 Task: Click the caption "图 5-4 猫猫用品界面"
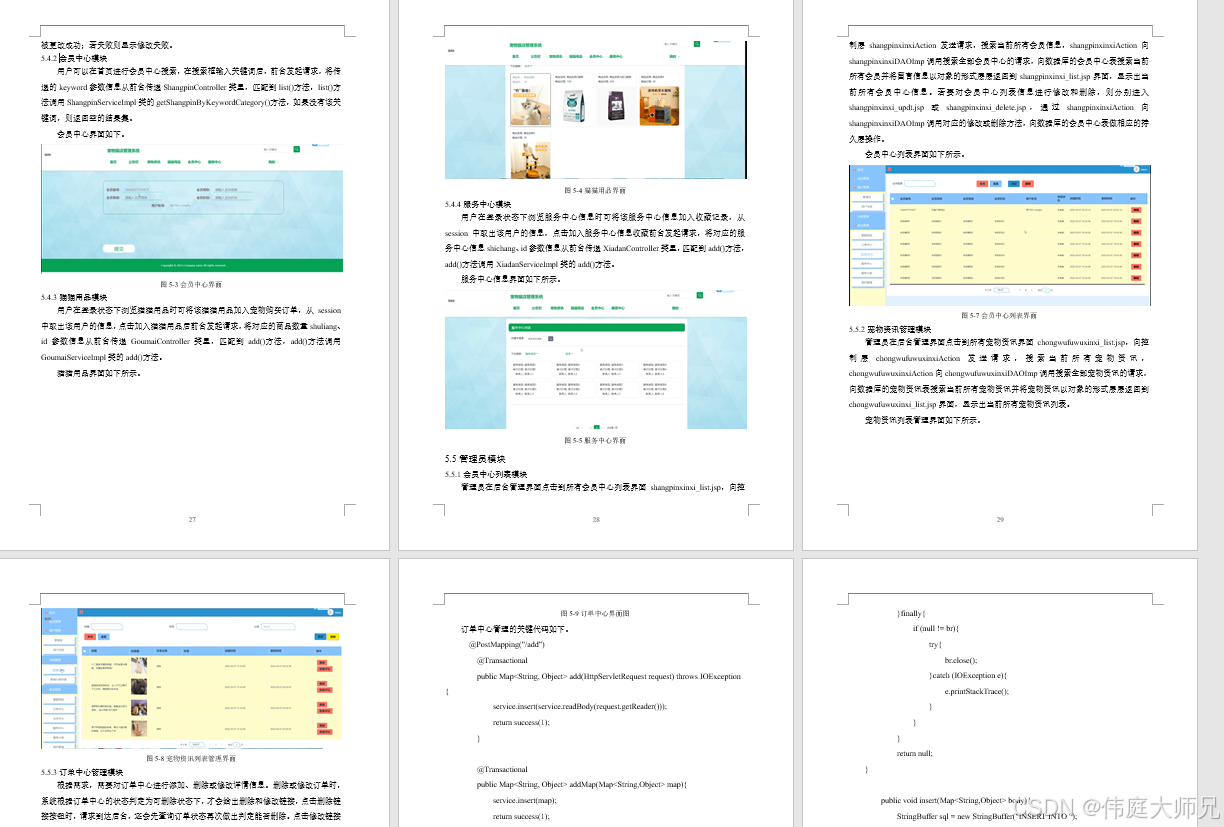click(596, 189)
